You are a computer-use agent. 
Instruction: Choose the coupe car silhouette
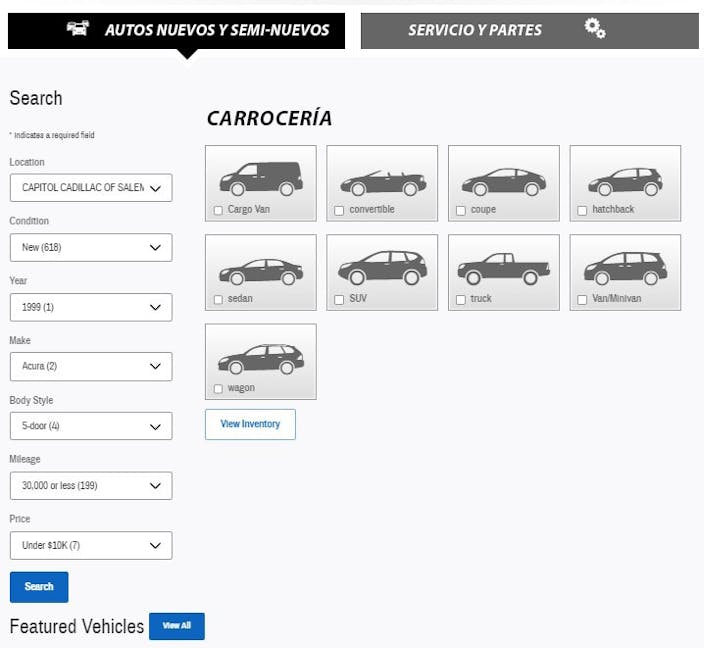(504, 181)
